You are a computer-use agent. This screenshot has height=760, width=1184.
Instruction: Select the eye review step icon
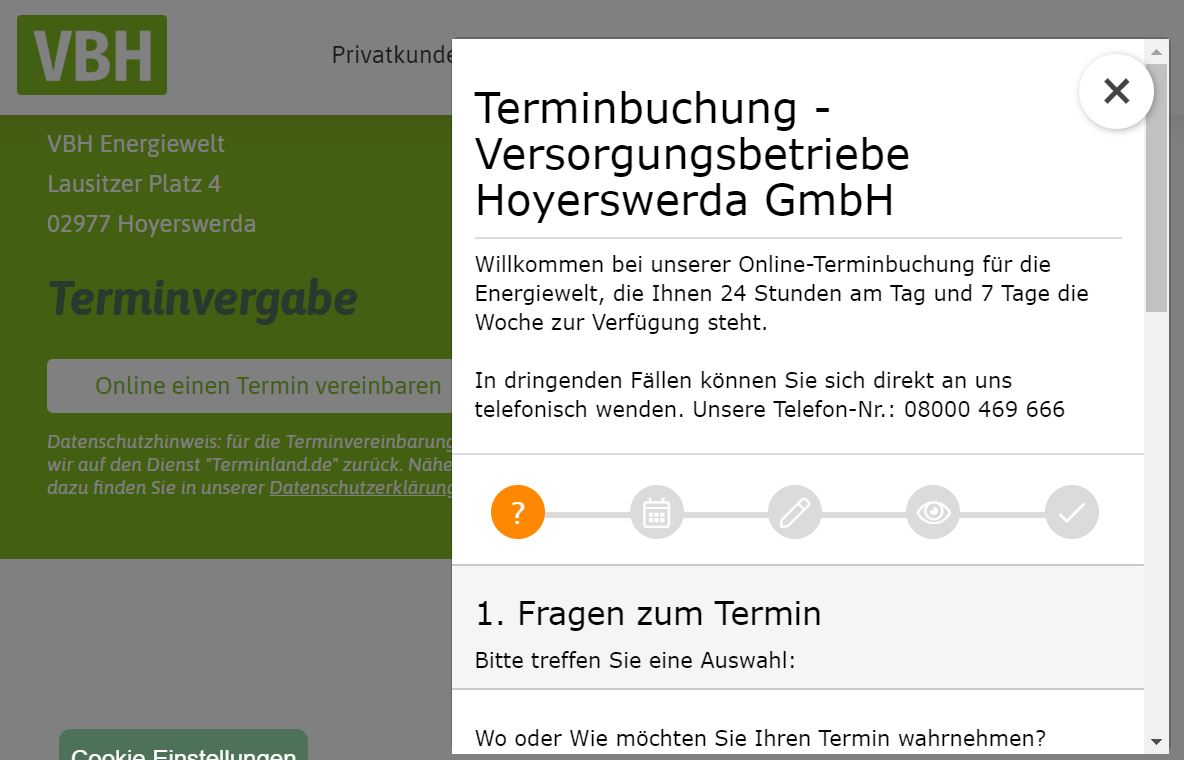[x=933, y=512]
